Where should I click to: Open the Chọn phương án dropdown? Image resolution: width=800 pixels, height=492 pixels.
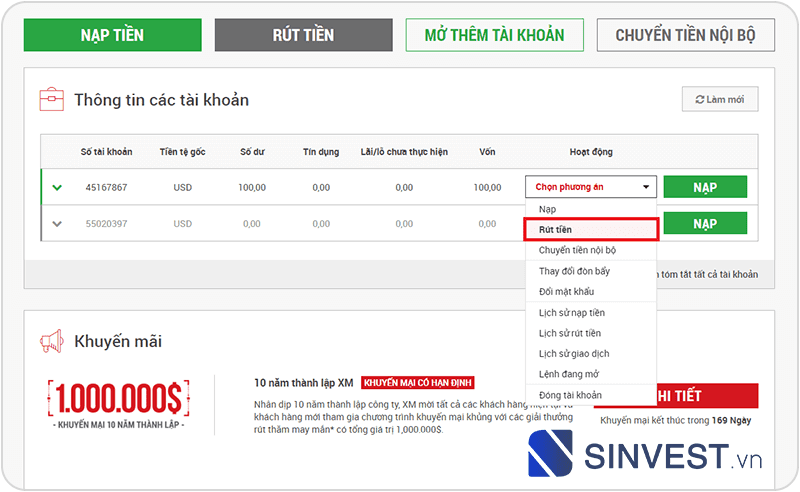click(x=591, y=187)
